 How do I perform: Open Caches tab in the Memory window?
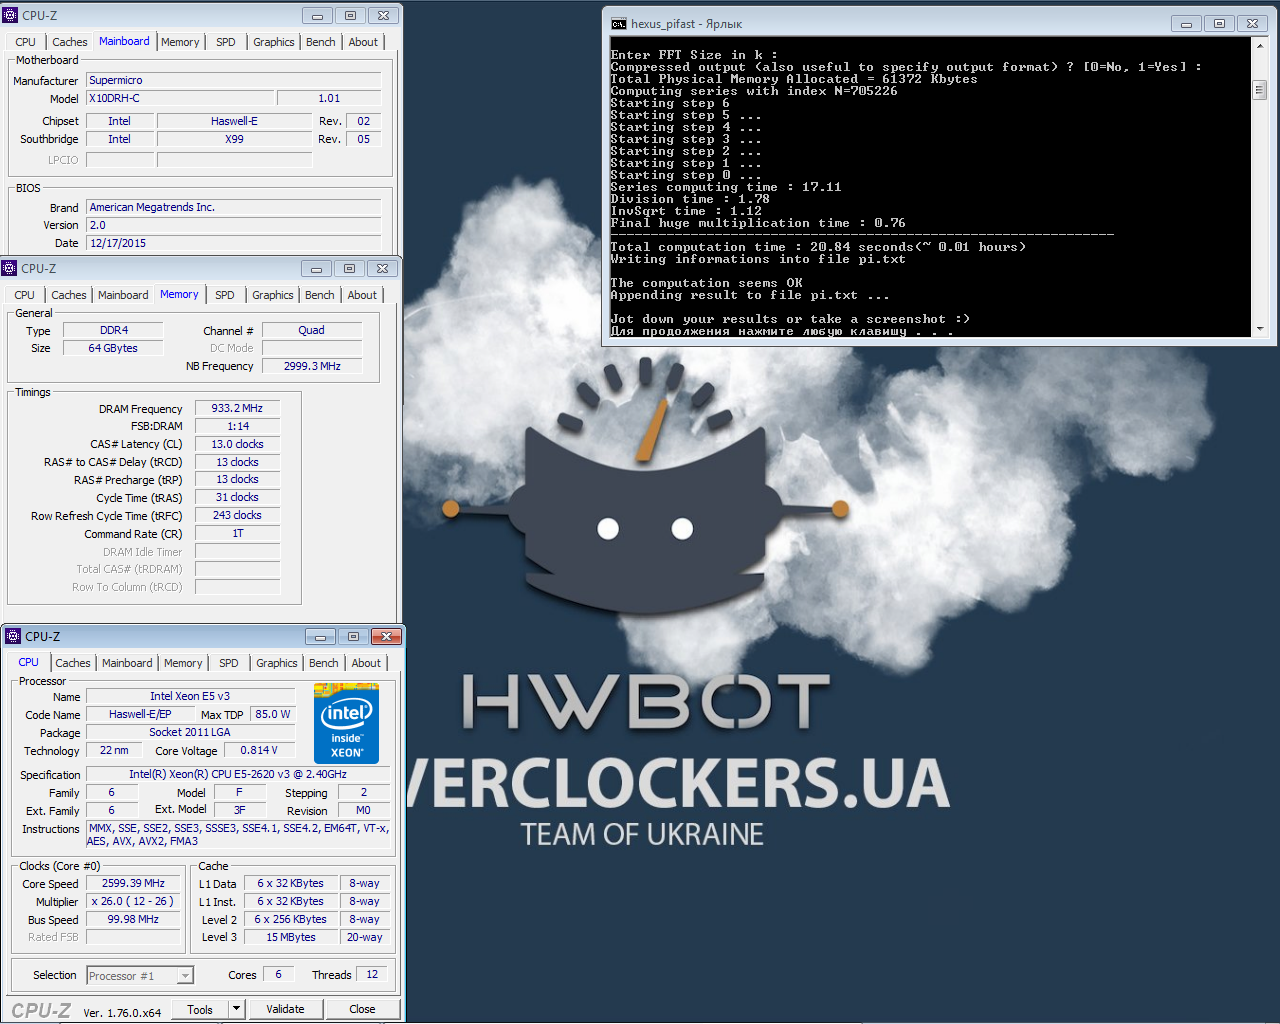pos(69,295)
